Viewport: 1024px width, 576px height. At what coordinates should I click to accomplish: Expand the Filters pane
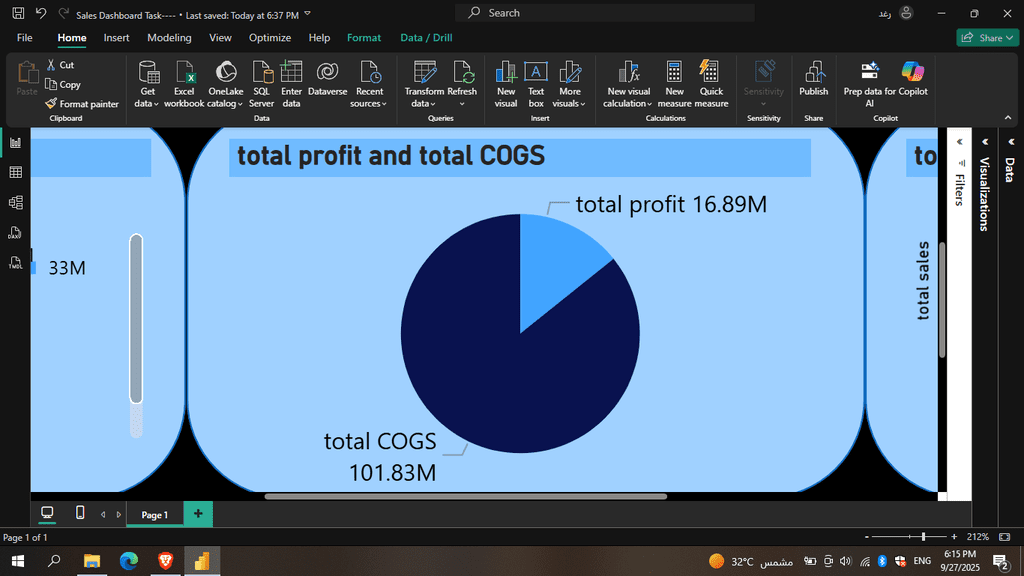click(959, 142)
